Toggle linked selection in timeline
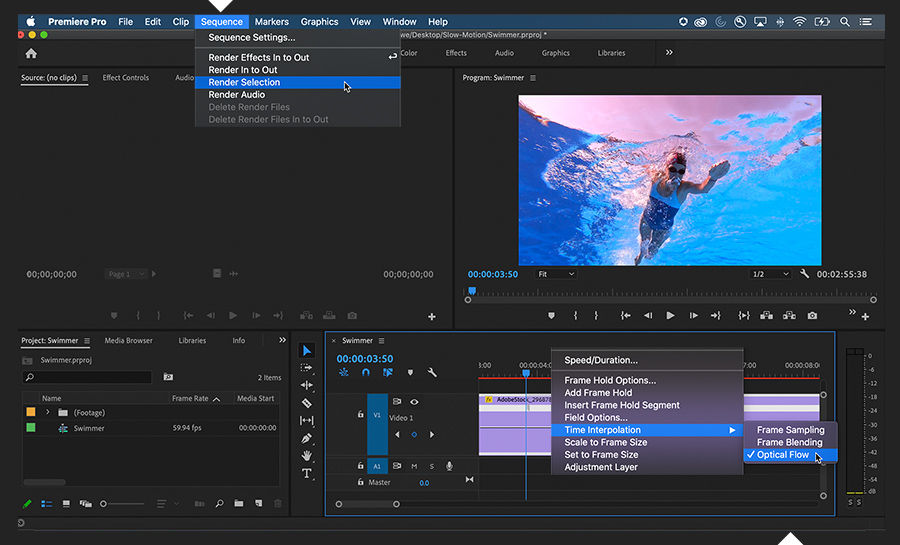 [388, 372]
